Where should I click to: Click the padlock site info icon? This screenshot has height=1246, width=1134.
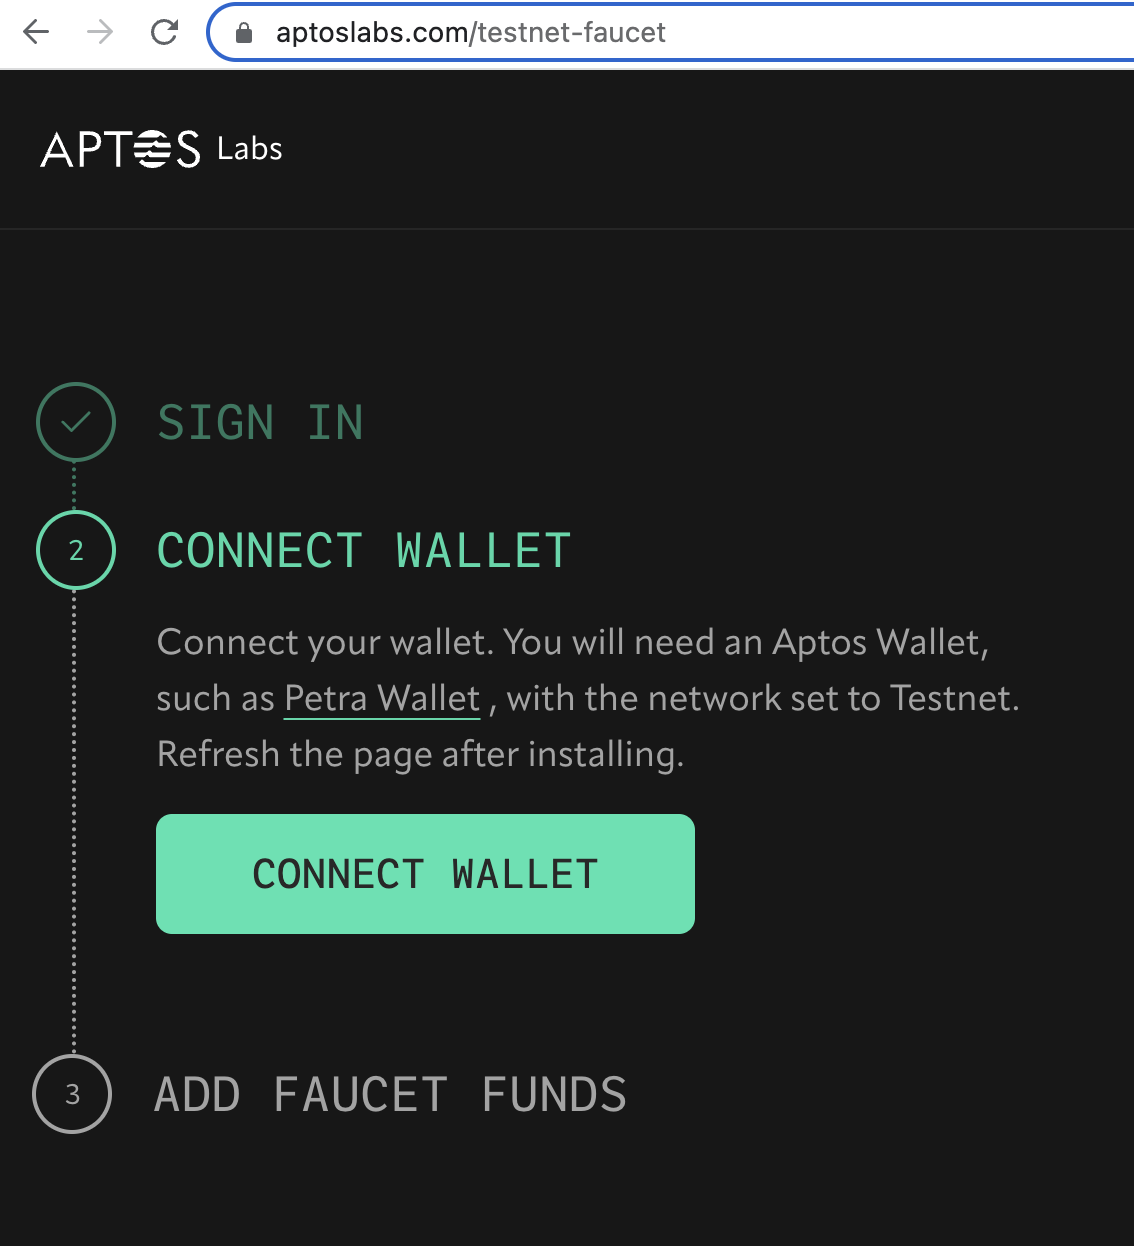point(244,33)
